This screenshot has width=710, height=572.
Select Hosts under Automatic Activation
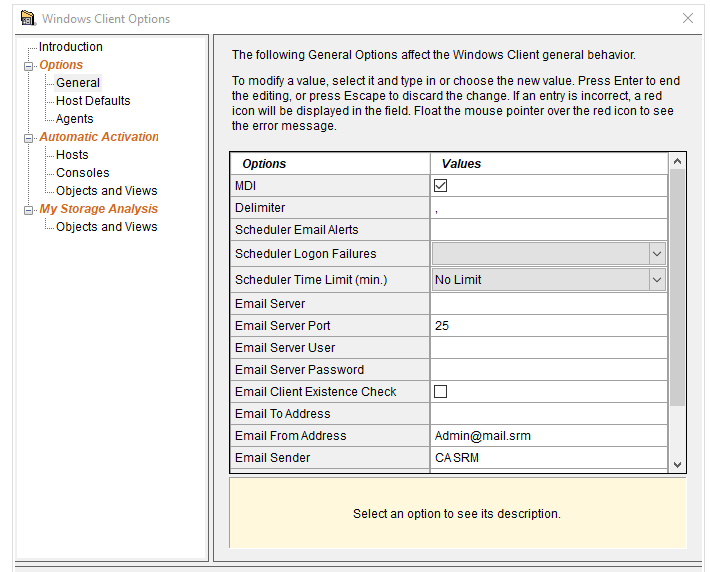[x=72, y=155]
